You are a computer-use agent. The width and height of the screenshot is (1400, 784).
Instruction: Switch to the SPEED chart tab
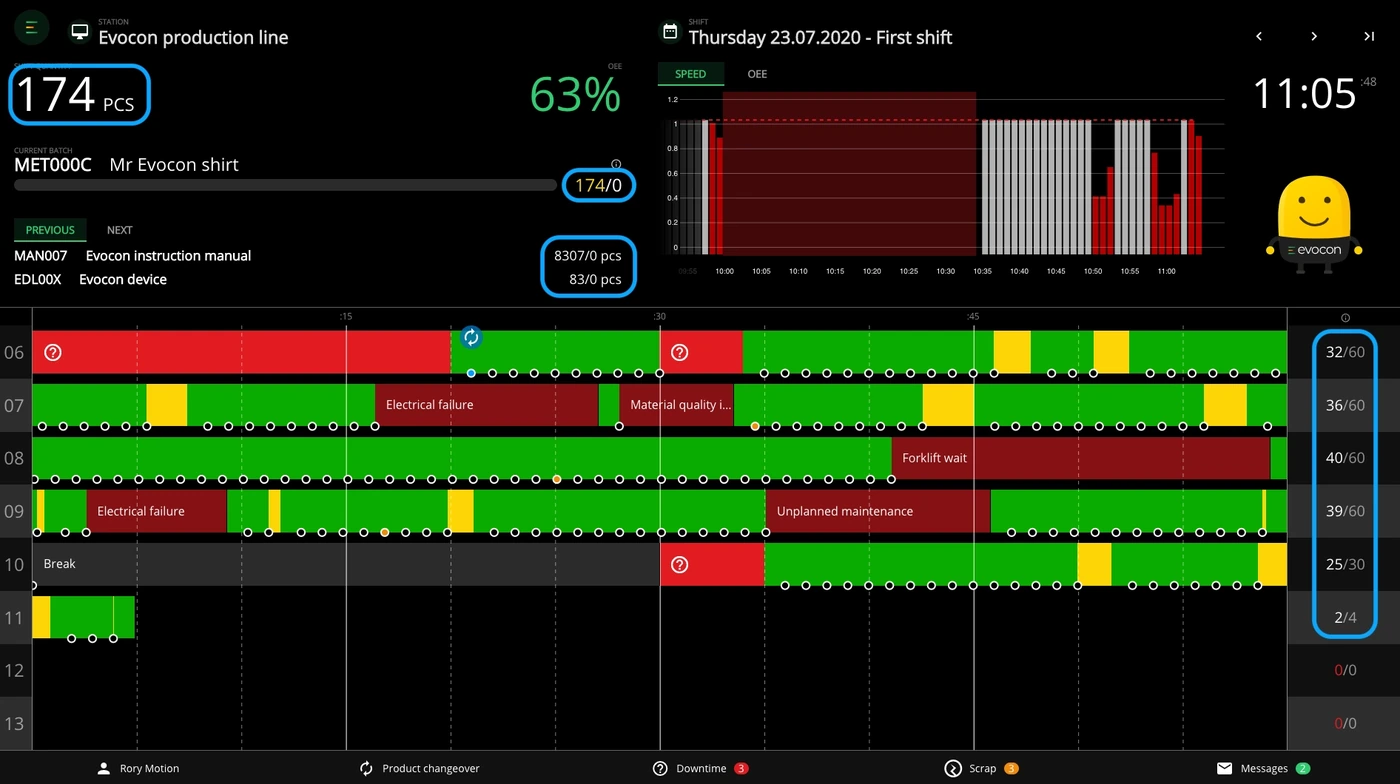tap(690, 74)
